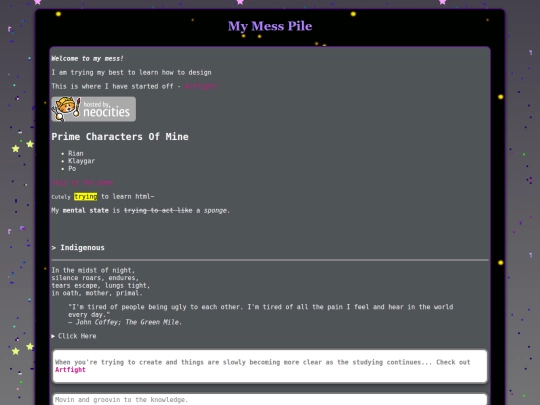Image resolution: width=540 pixels, height=405 pixels.
Task: Open the Artfight link in intro paragraph
Action: coord(201,86)
